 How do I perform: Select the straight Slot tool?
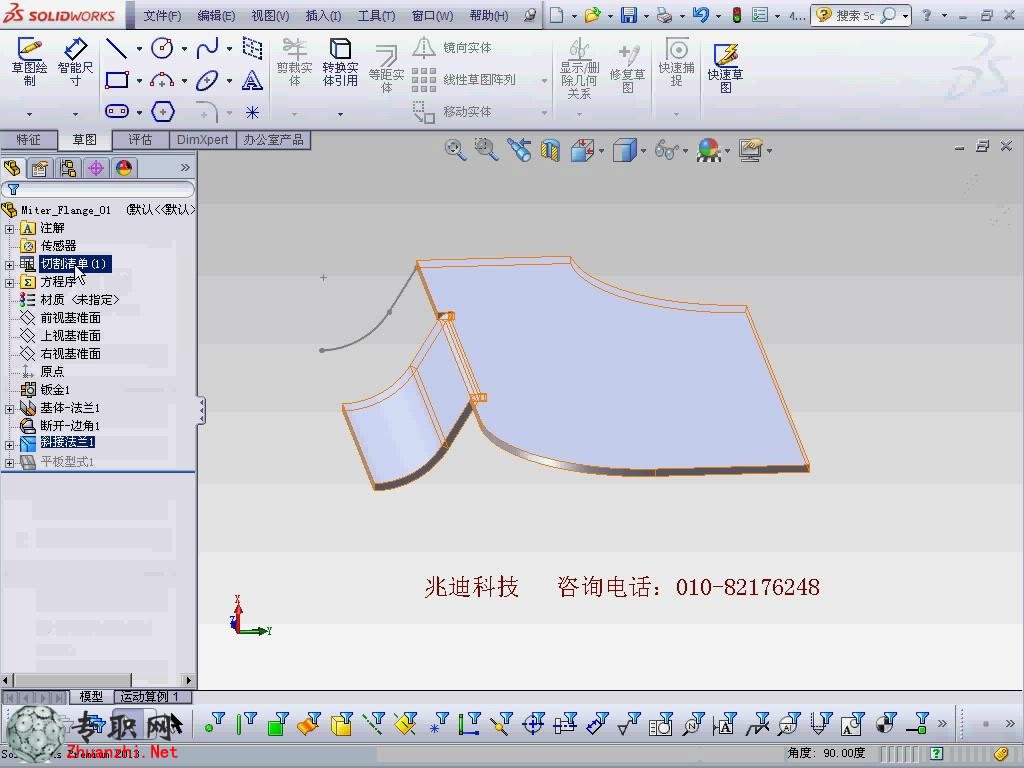[116, 112]
